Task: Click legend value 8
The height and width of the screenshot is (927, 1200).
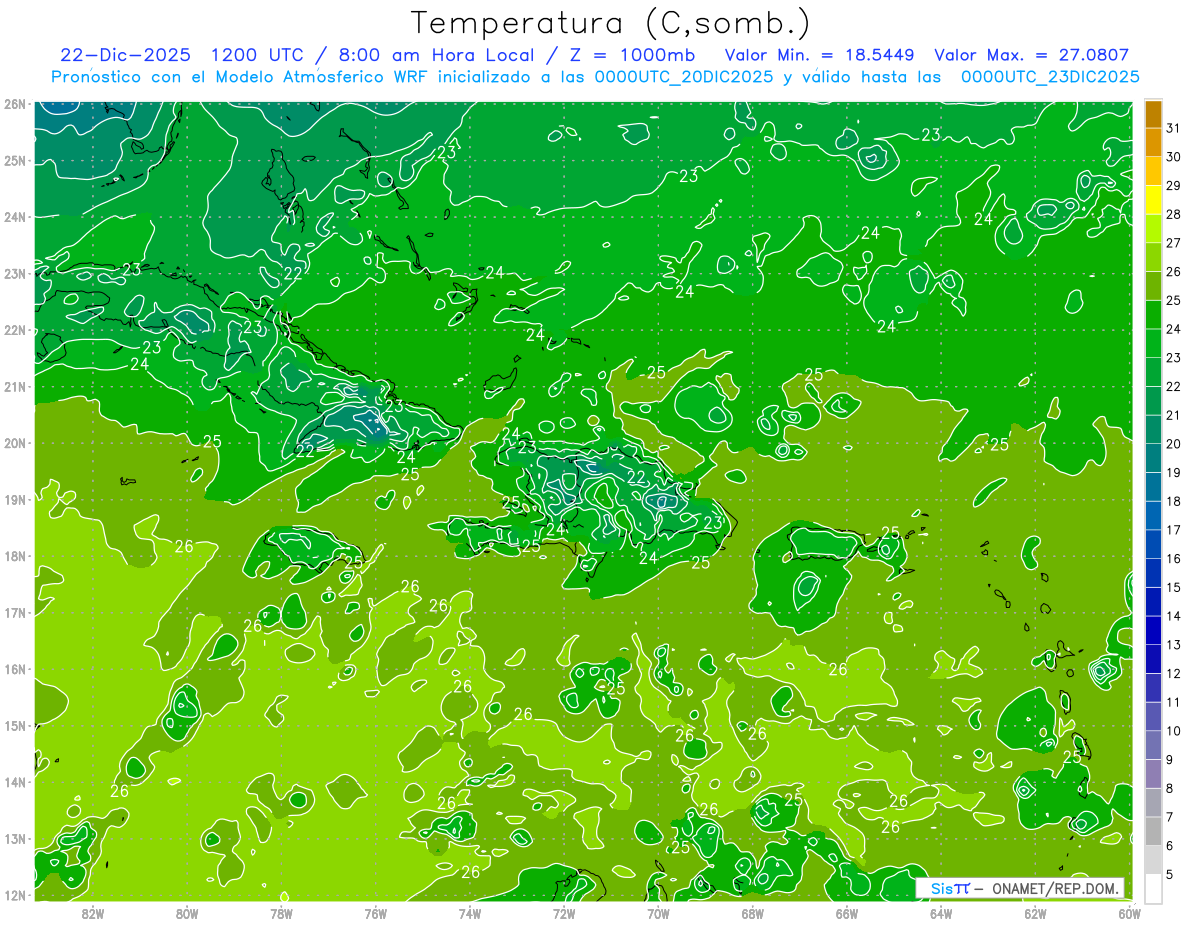Action: pos(1170,788)
